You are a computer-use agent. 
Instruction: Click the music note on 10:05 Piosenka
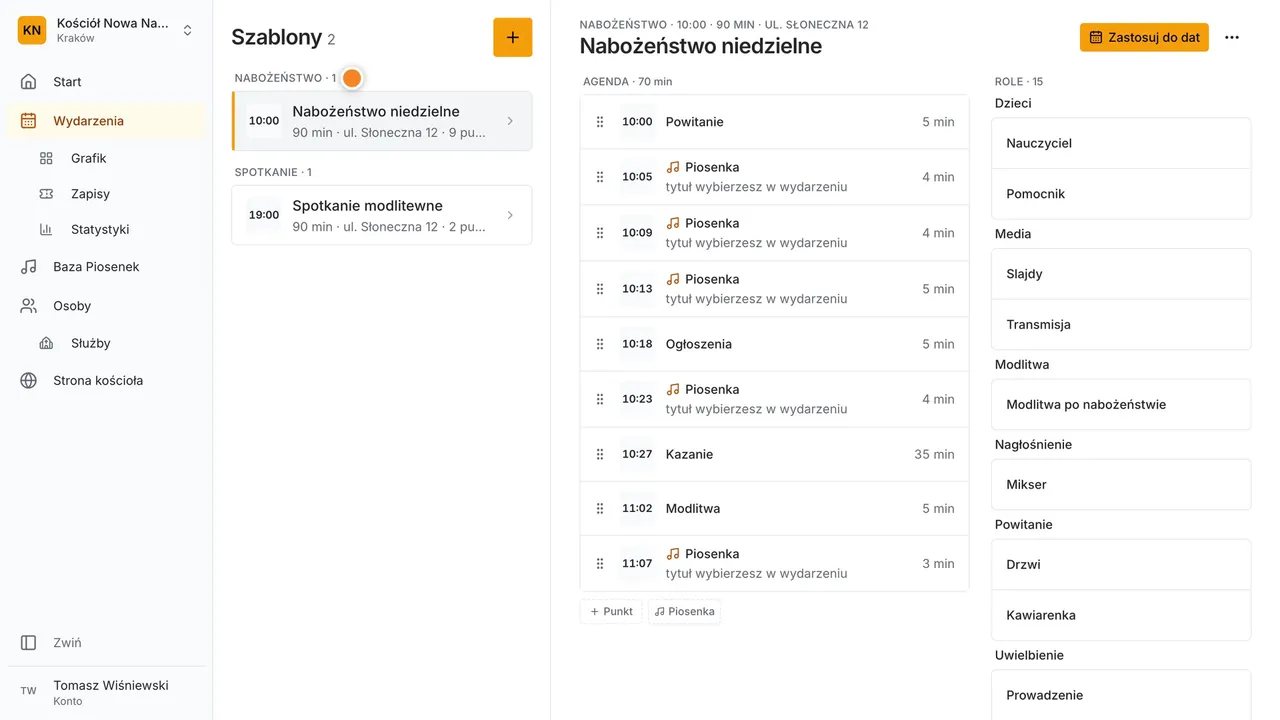point(673,167)
